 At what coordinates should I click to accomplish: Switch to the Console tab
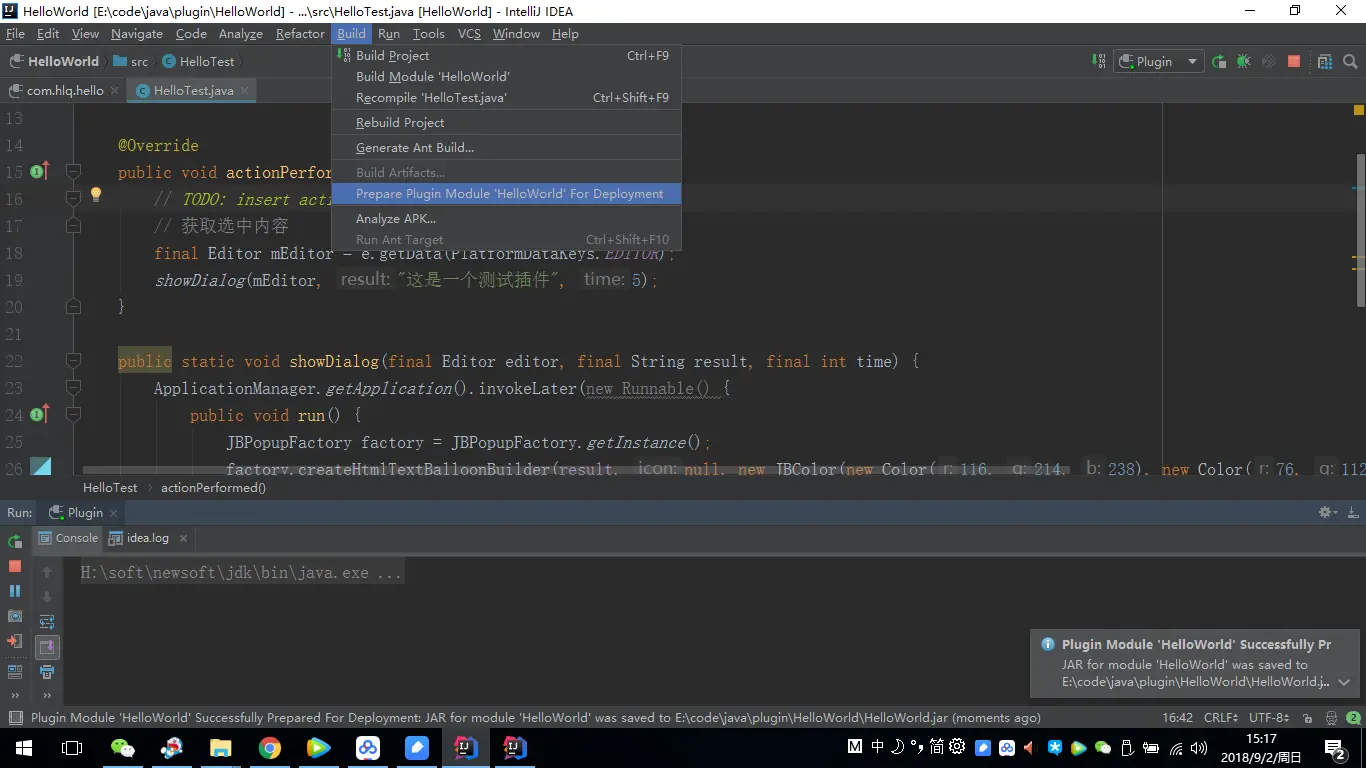[68, 538]
